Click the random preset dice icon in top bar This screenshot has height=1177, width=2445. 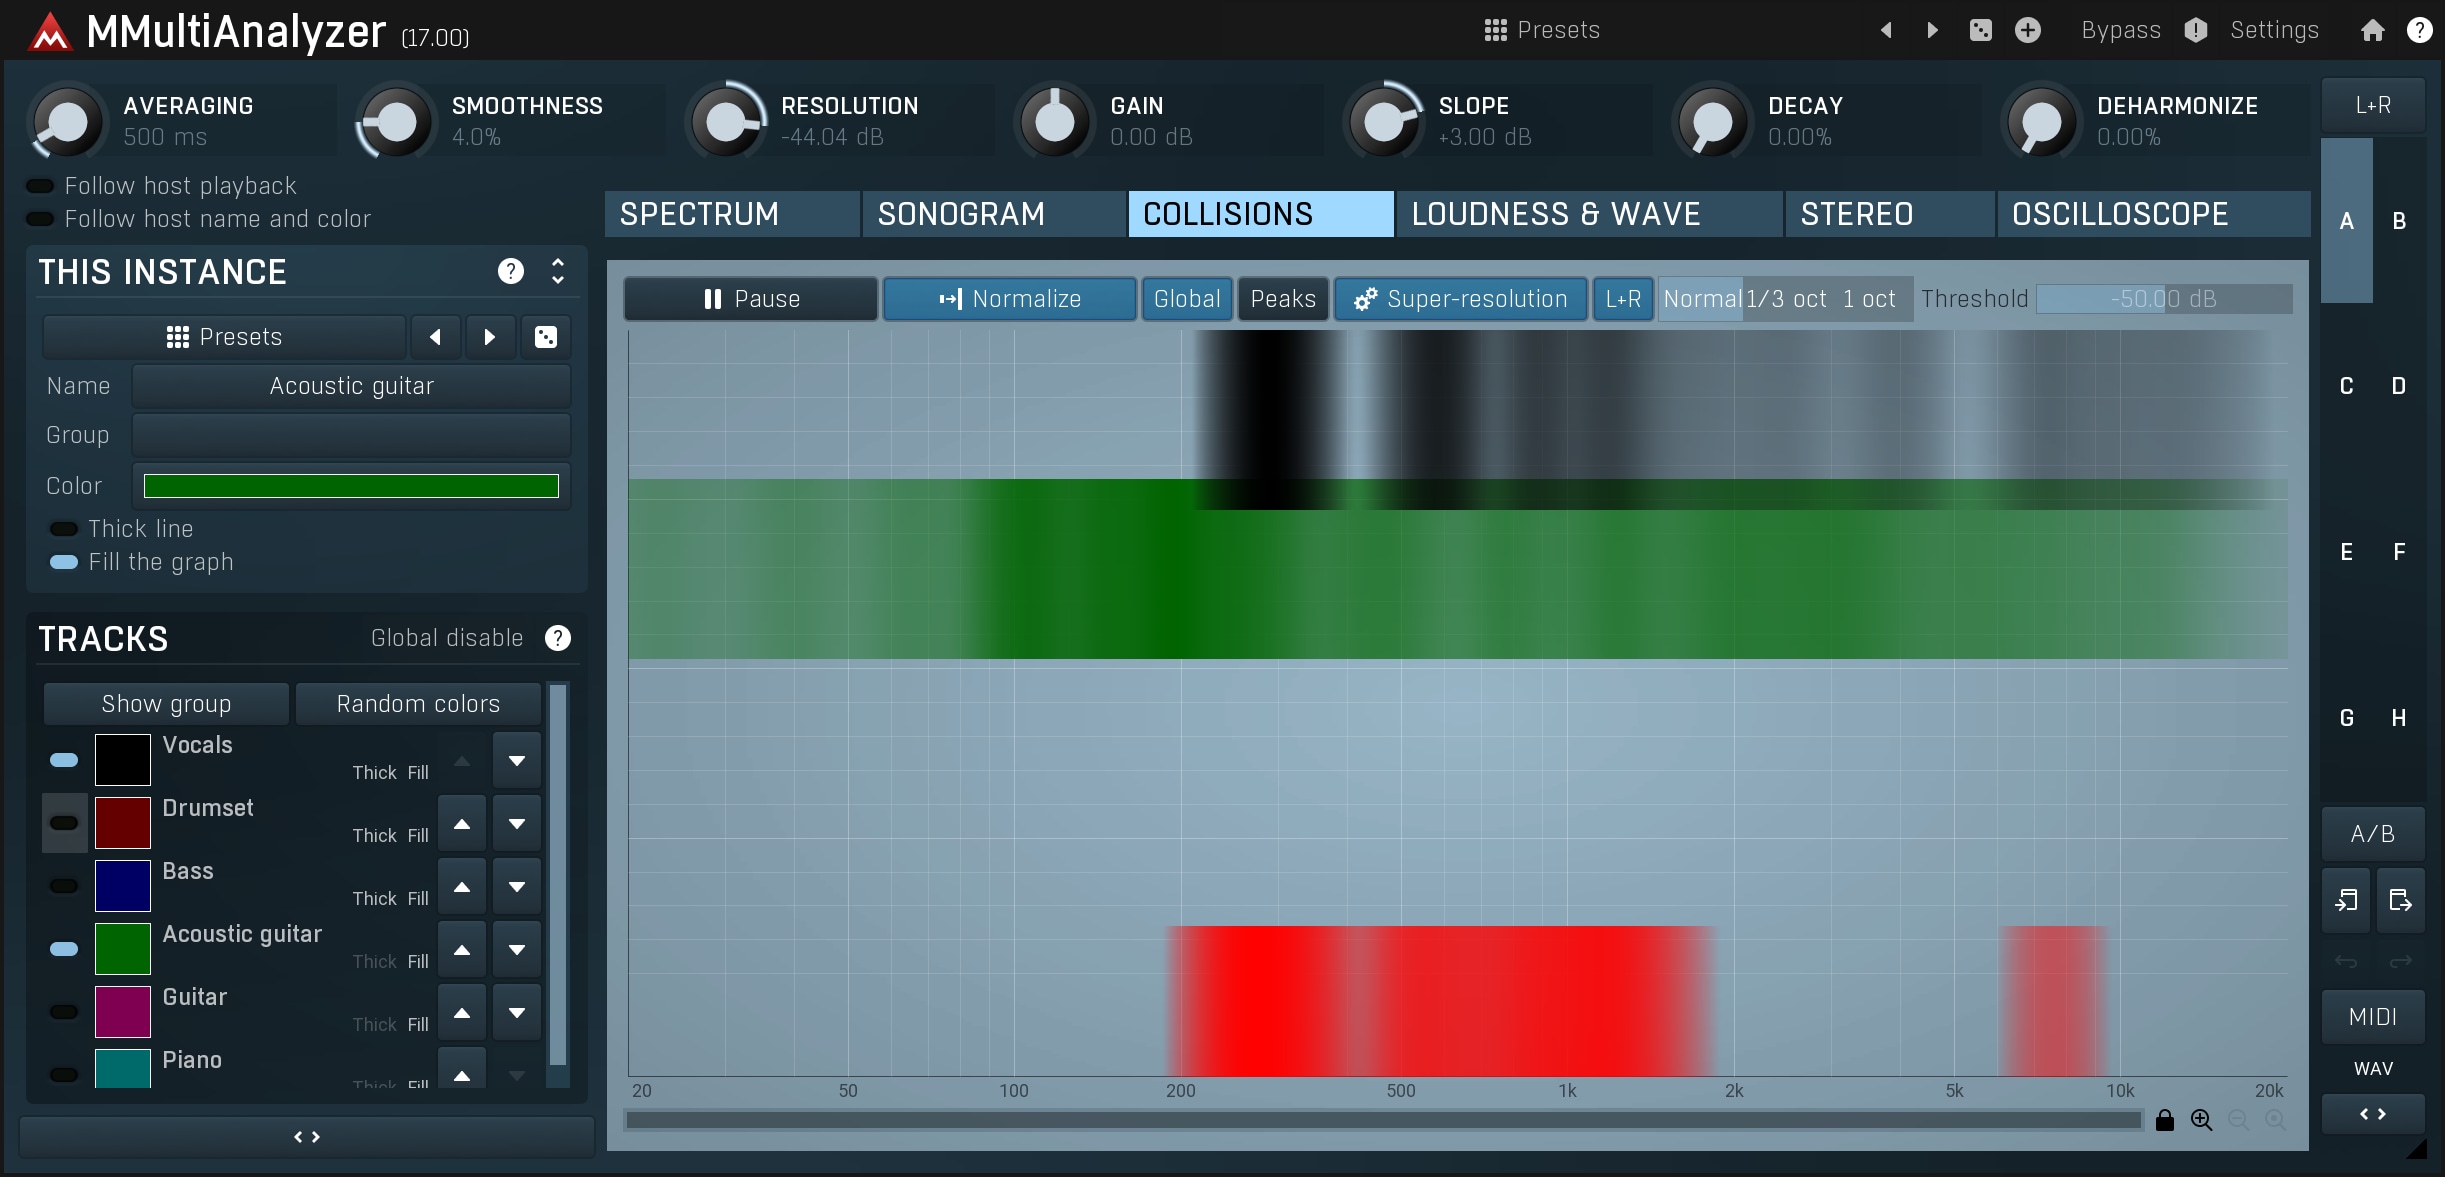[x=1980, y=30]
